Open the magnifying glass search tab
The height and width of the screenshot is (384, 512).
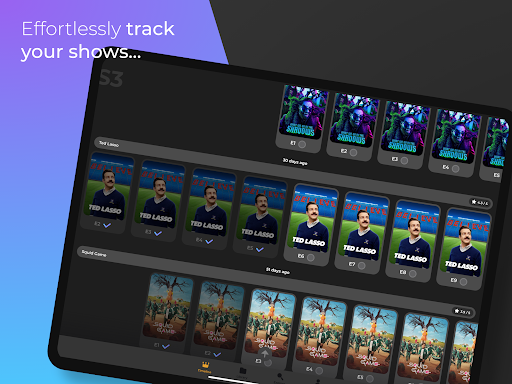click(280, 378)
